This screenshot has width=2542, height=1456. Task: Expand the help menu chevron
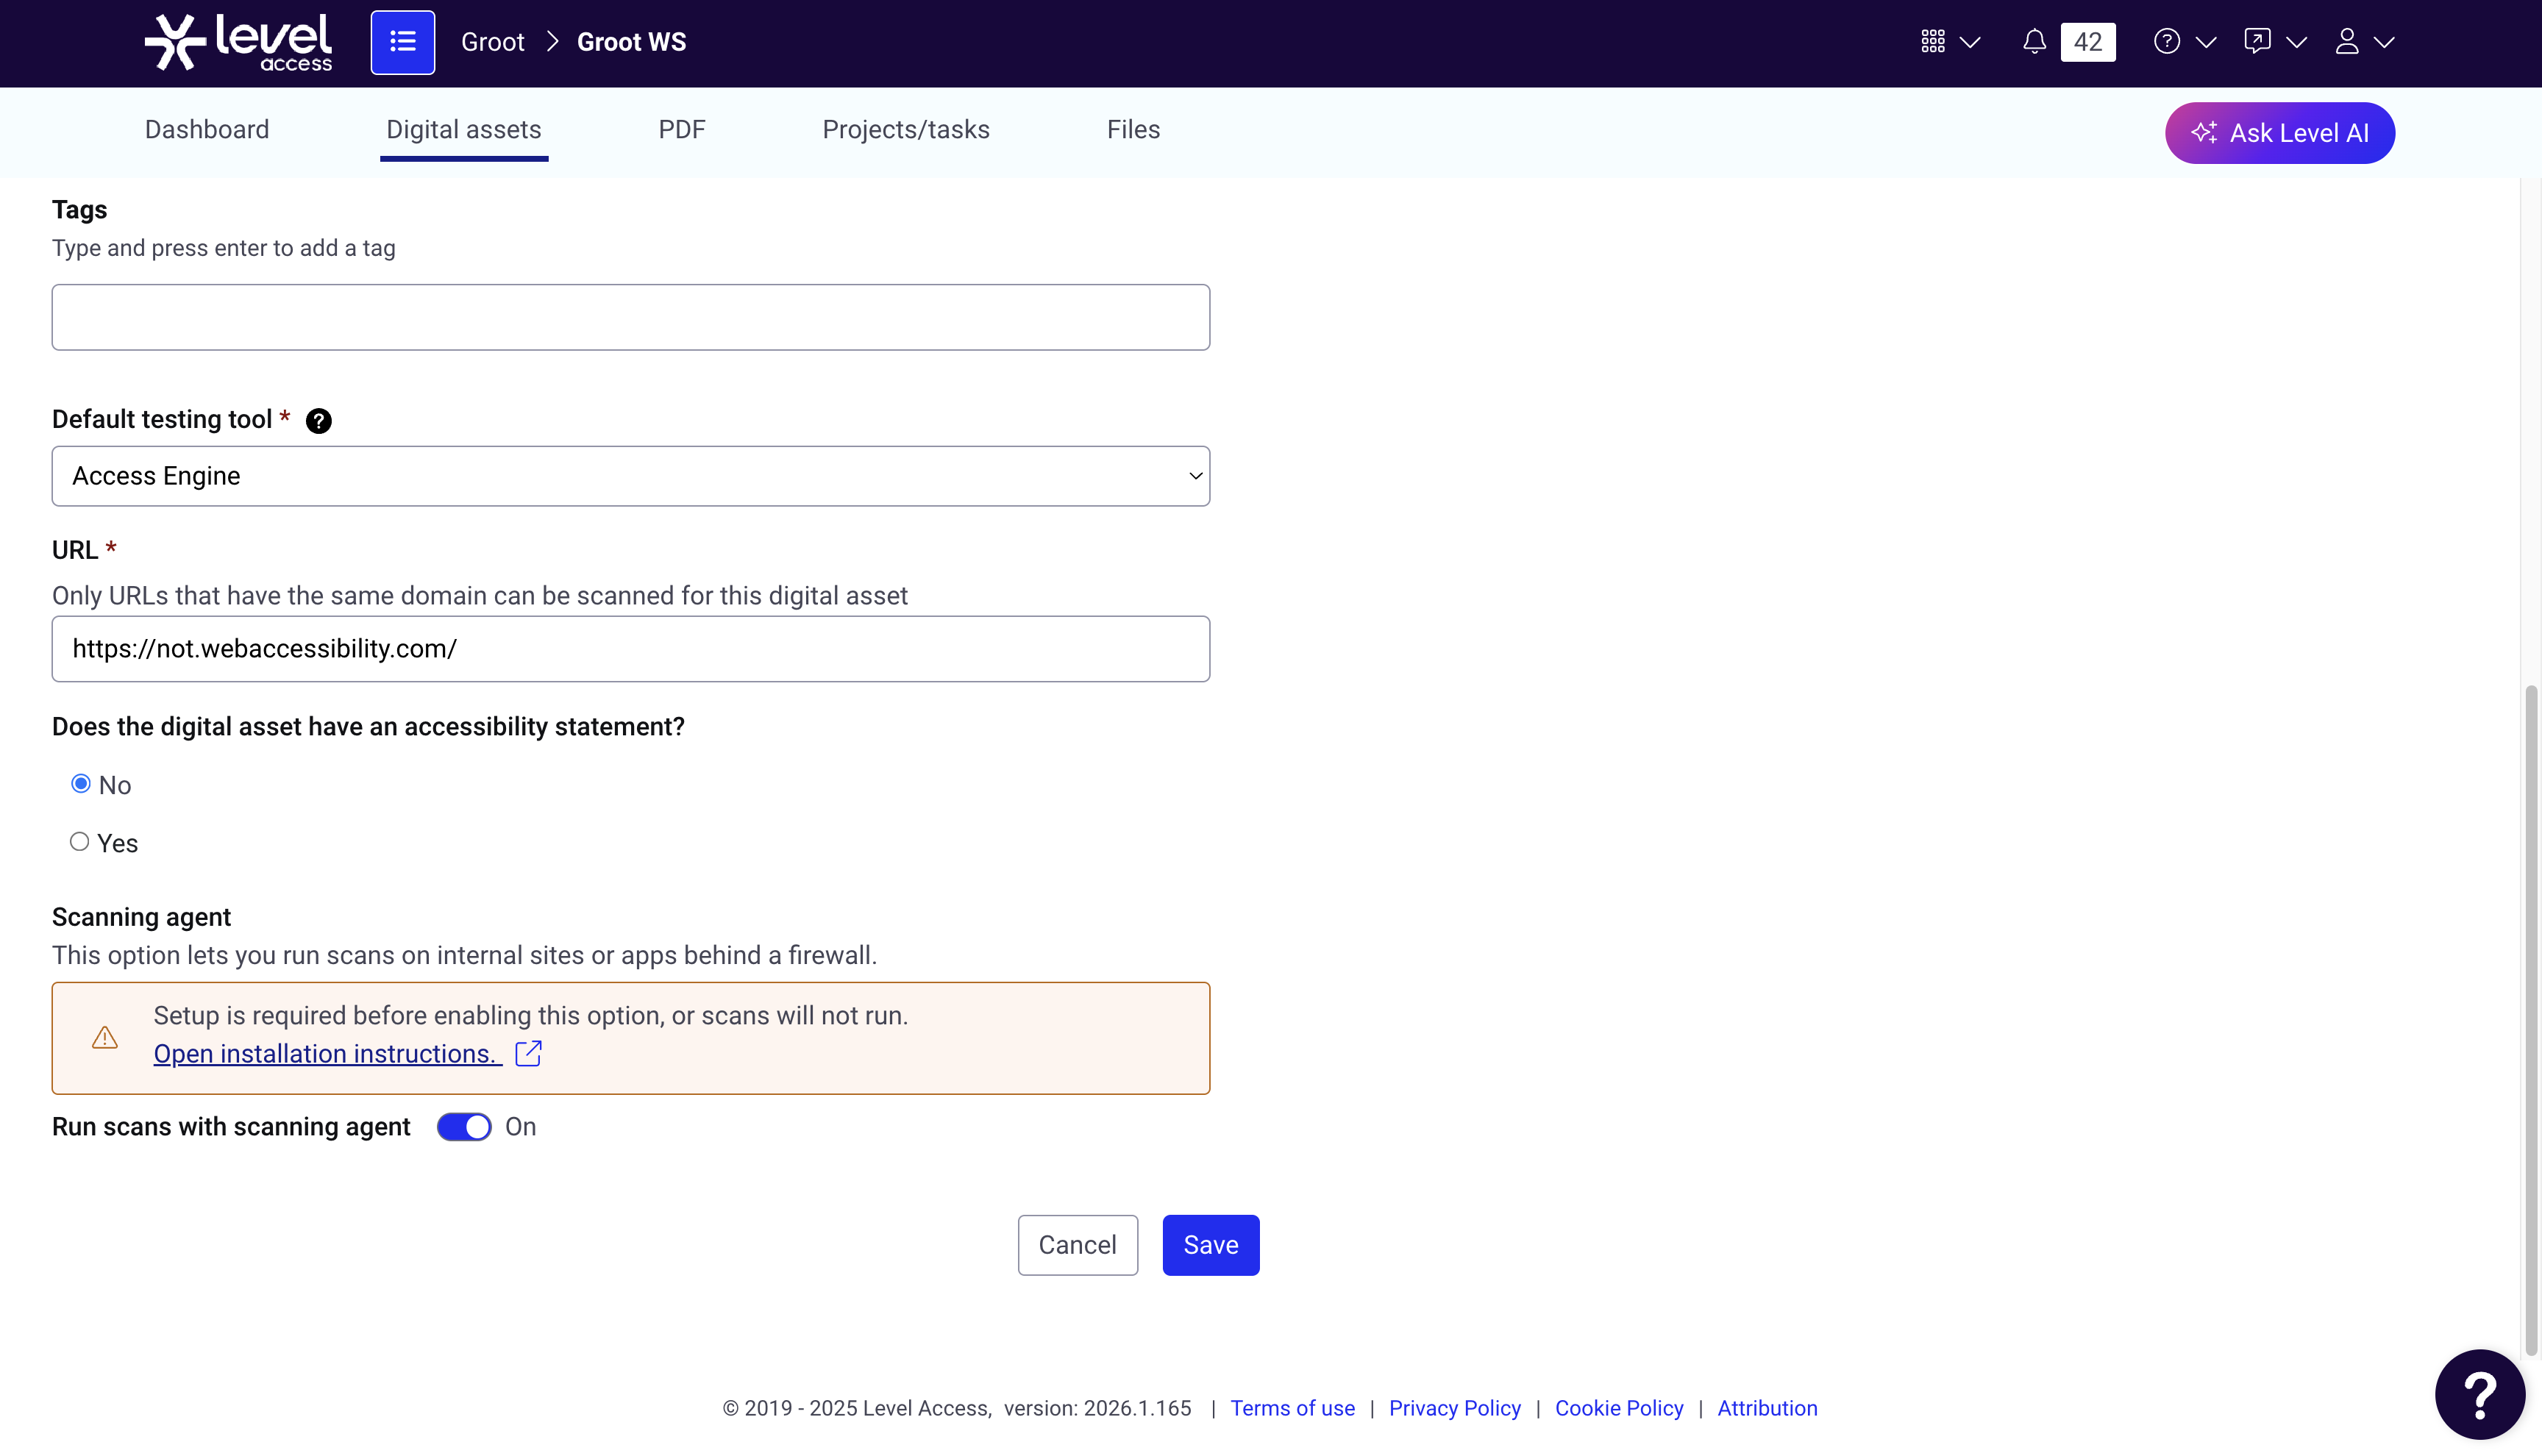click(2206, 42)
